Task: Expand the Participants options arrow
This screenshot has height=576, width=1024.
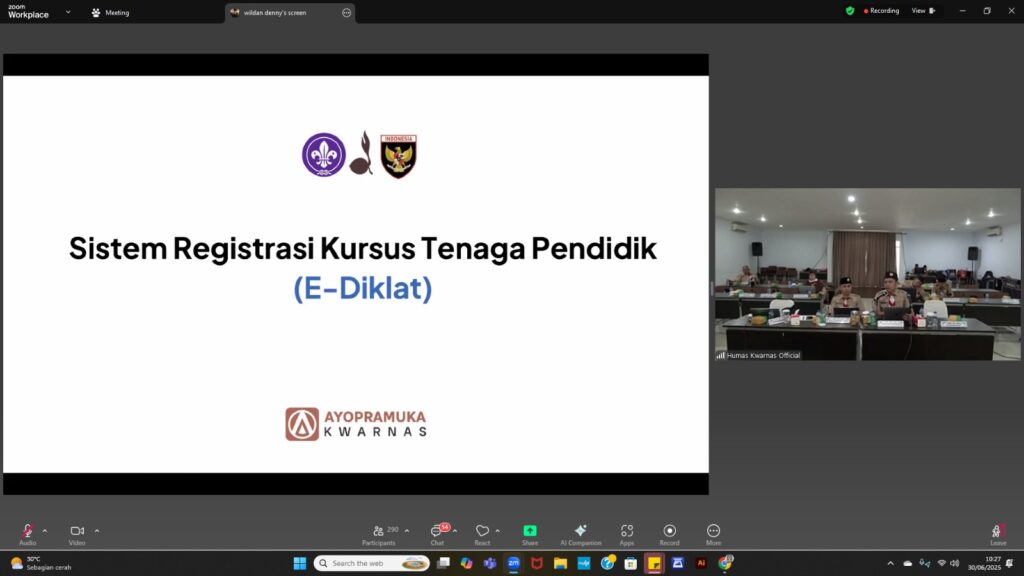Action: [x=407, y=531]
